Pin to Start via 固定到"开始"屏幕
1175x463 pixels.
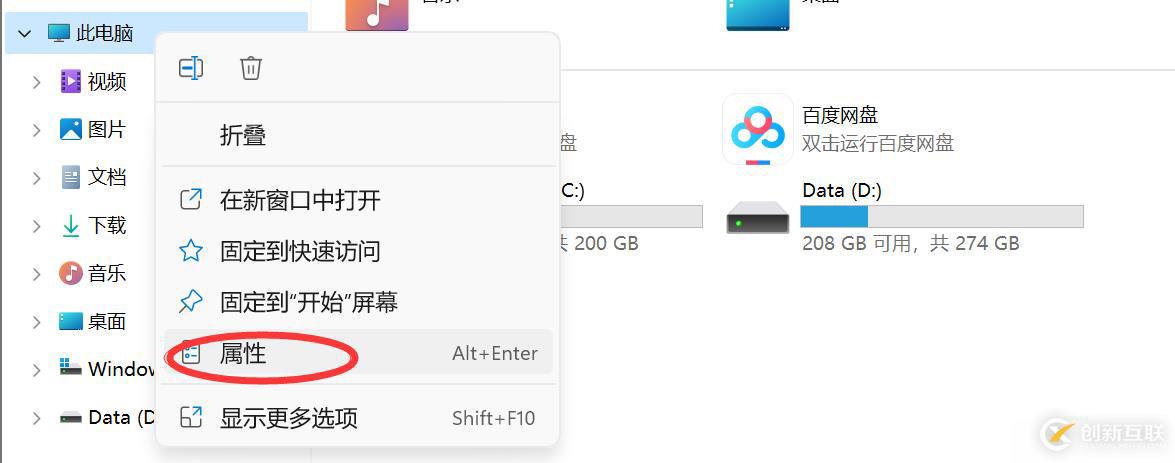309,301
